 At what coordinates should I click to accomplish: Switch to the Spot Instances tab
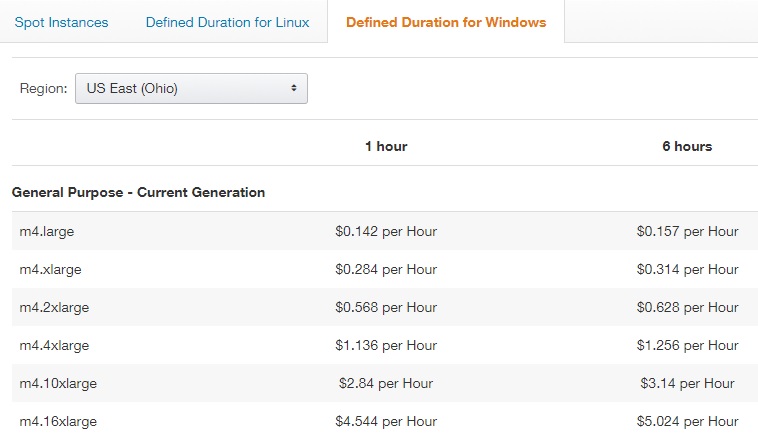pos(61,22)
